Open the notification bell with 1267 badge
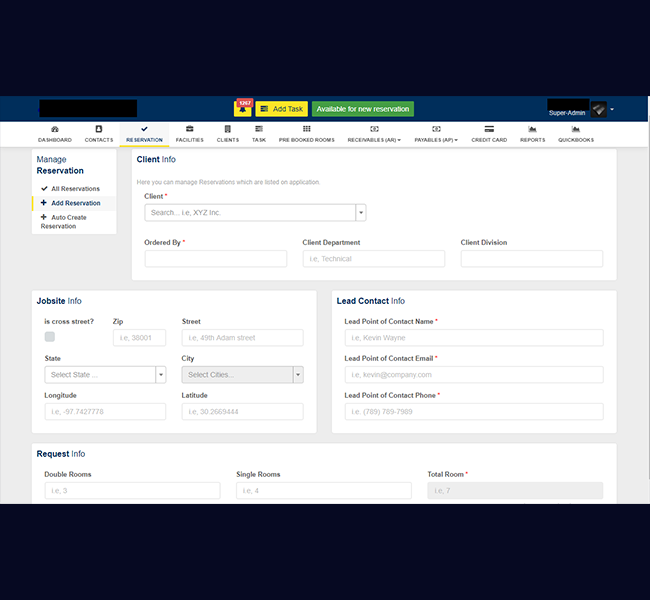 click(x=242, y=108)
